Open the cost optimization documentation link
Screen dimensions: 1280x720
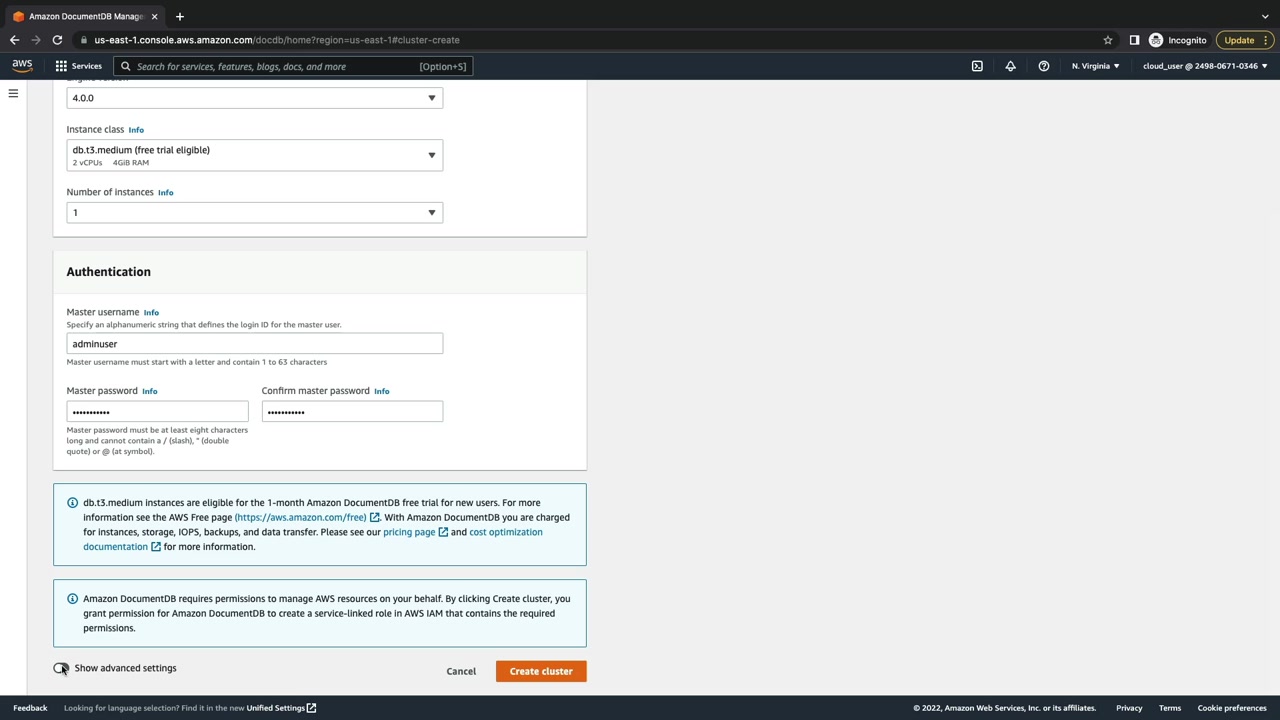pyautogui.click(x=313, y=539)
